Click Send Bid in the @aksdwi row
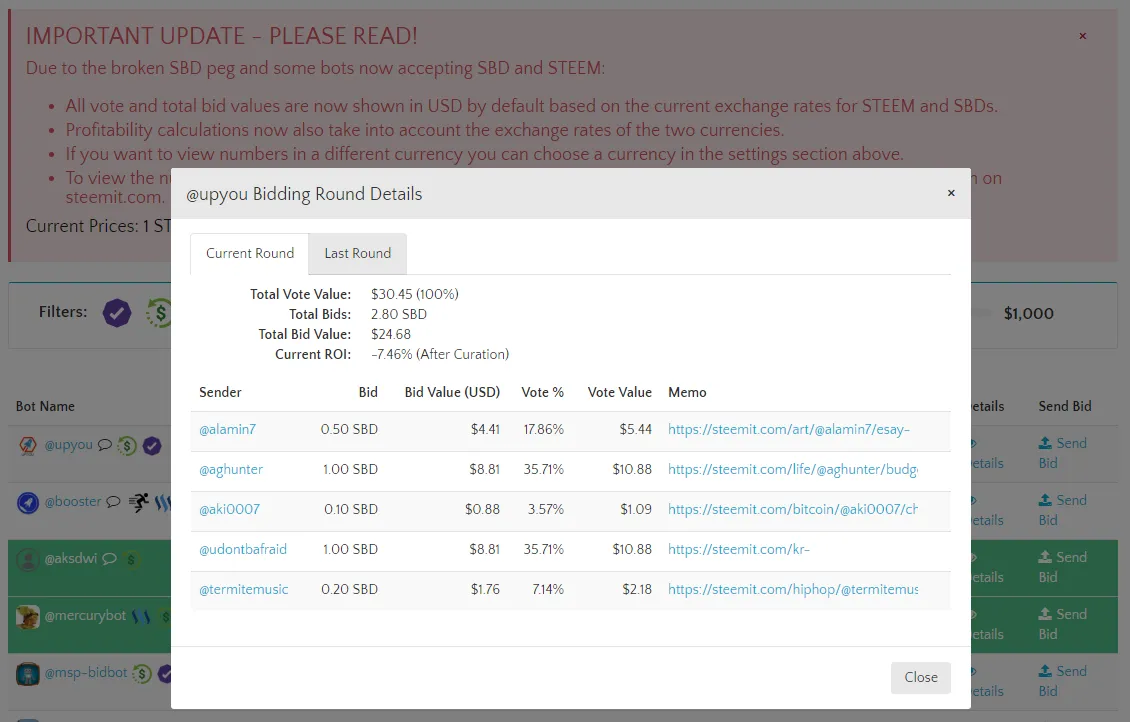Screen dimensions: 1130x722 point(1062,567)
